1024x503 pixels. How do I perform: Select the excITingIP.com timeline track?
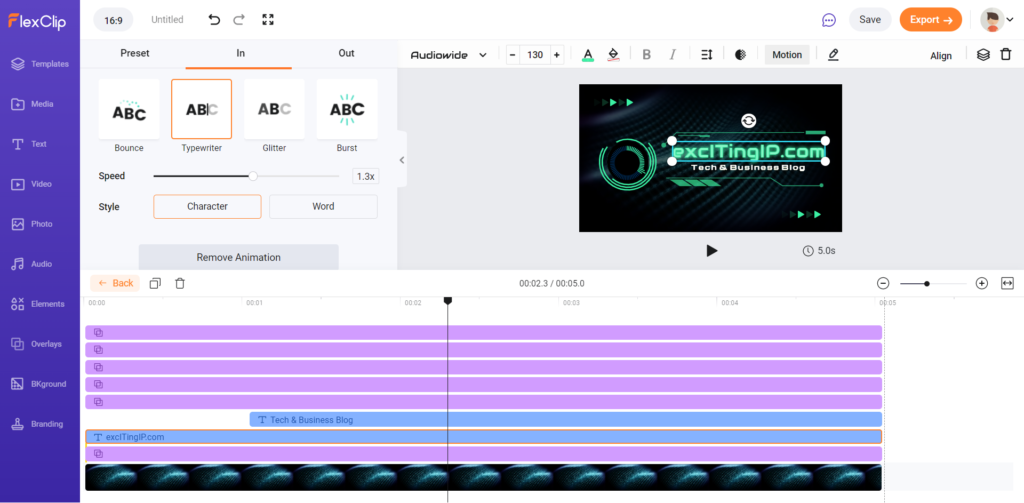pos(483,437)
